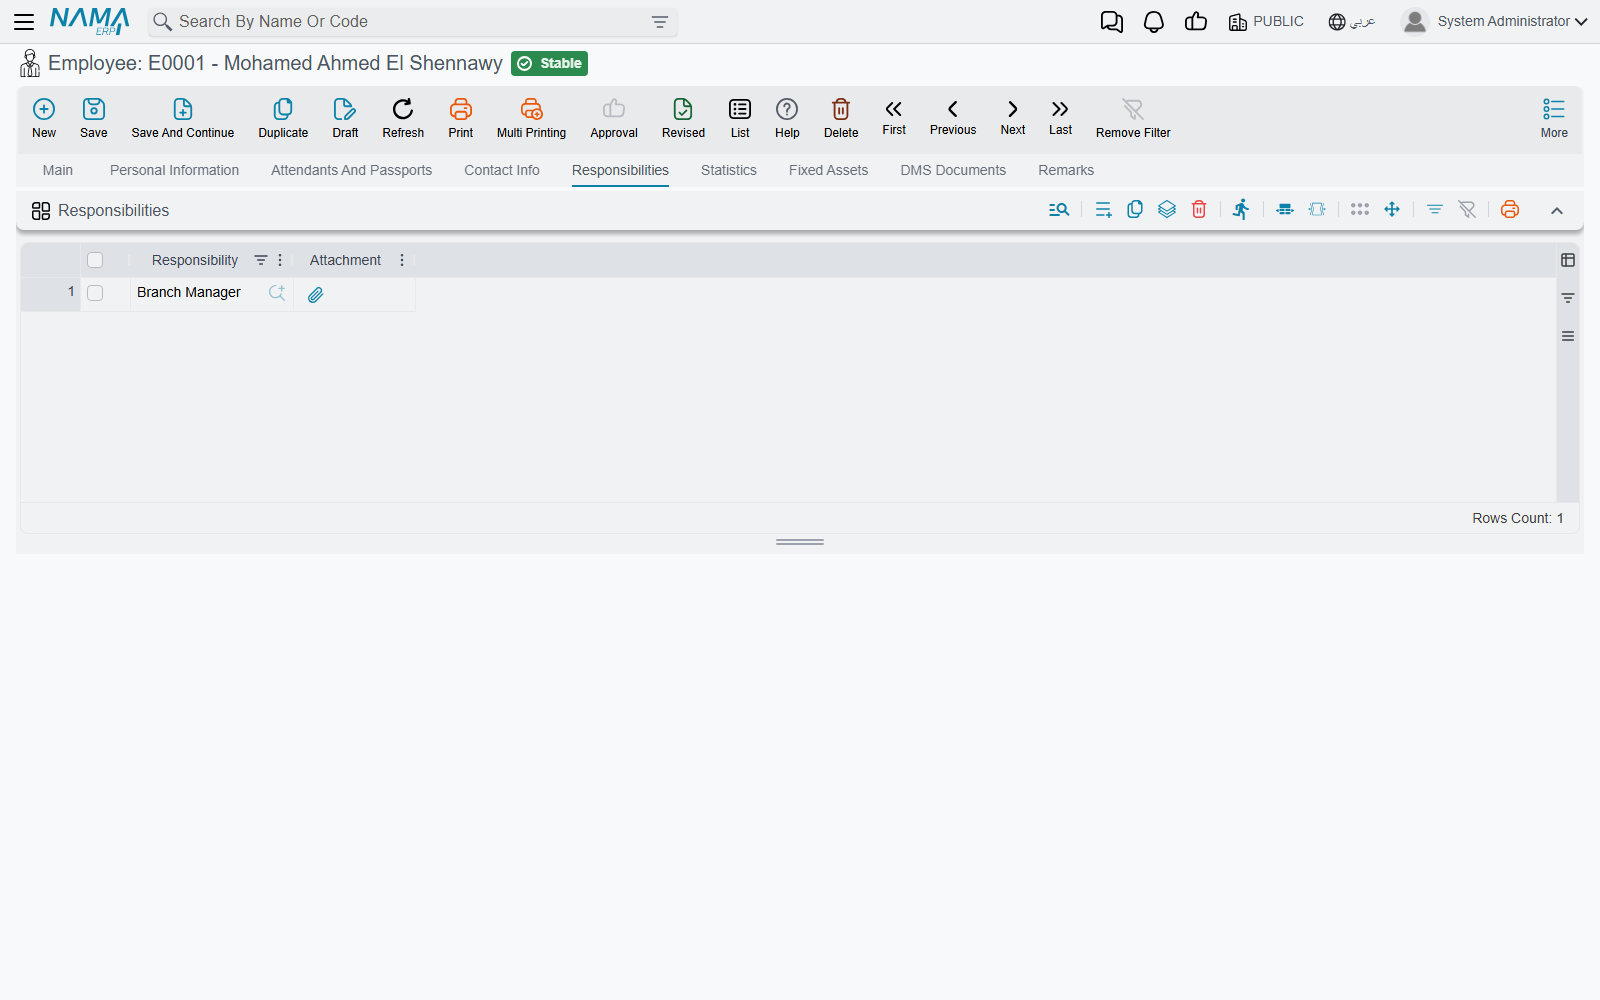The image size is (1600, 1000).
Task: Open the Responsibility column filter icon
Action: [261, 260]
